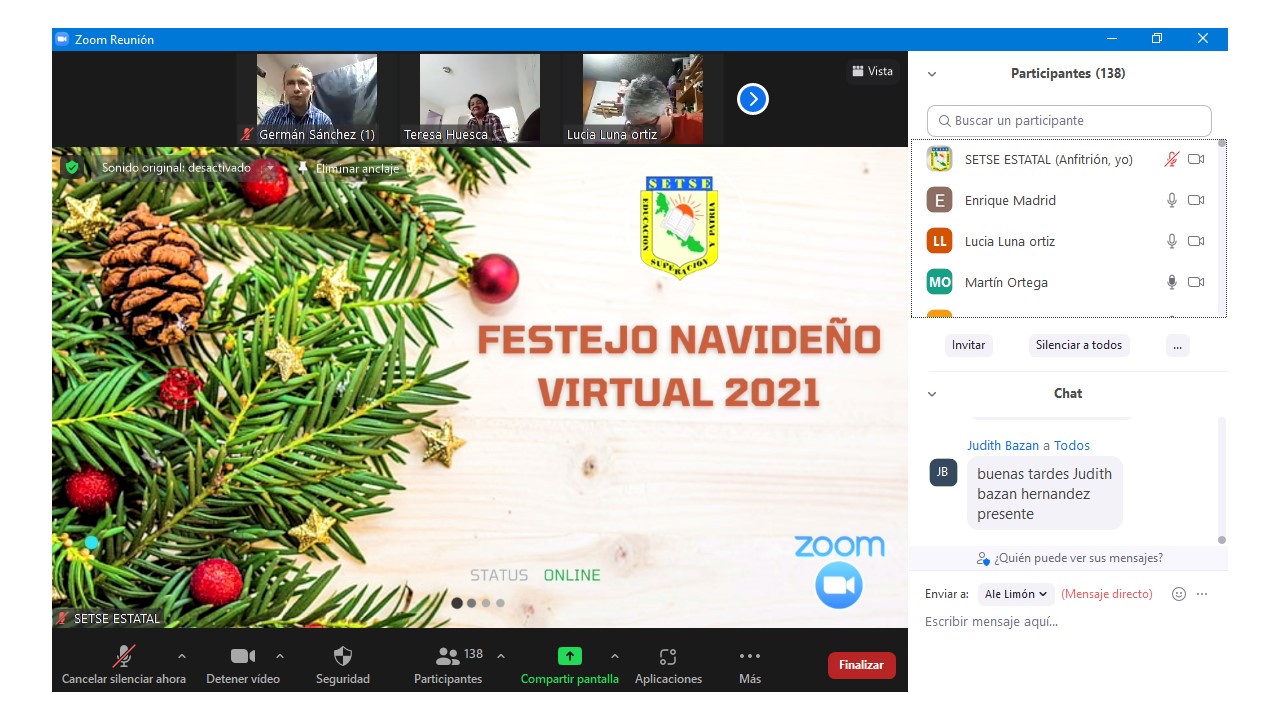Unmute microphone with Cancelar silenciar ahora
This screenshot has height=720, width=1280.
point(124,657)
